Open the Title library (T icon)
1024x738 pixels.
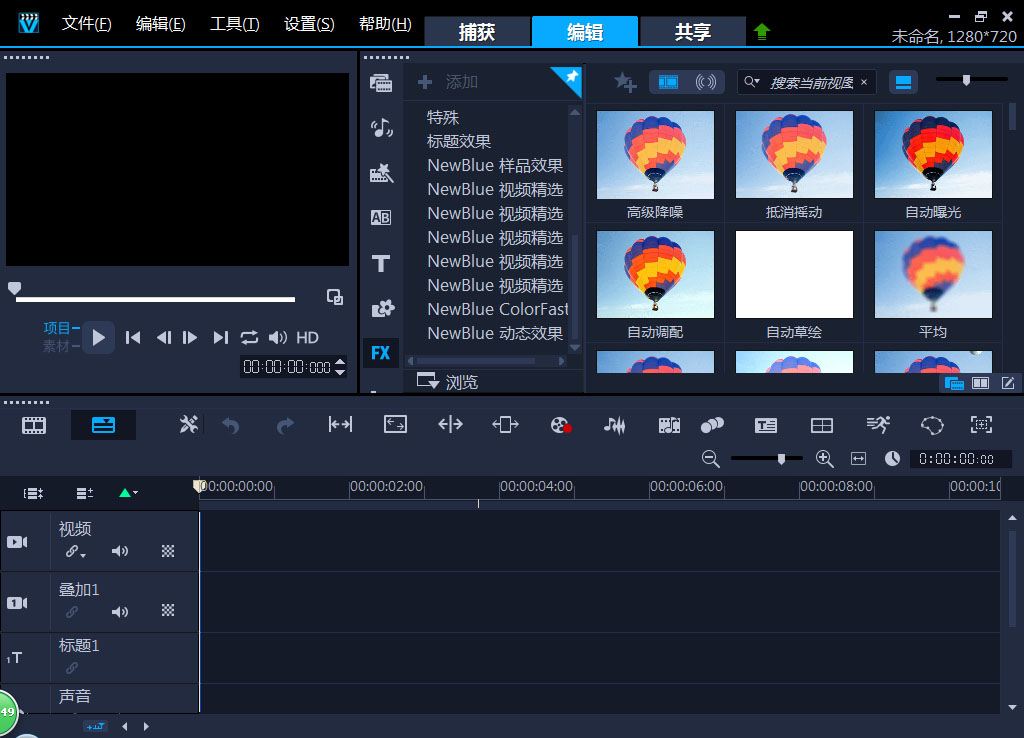click(x=380, y=264)
